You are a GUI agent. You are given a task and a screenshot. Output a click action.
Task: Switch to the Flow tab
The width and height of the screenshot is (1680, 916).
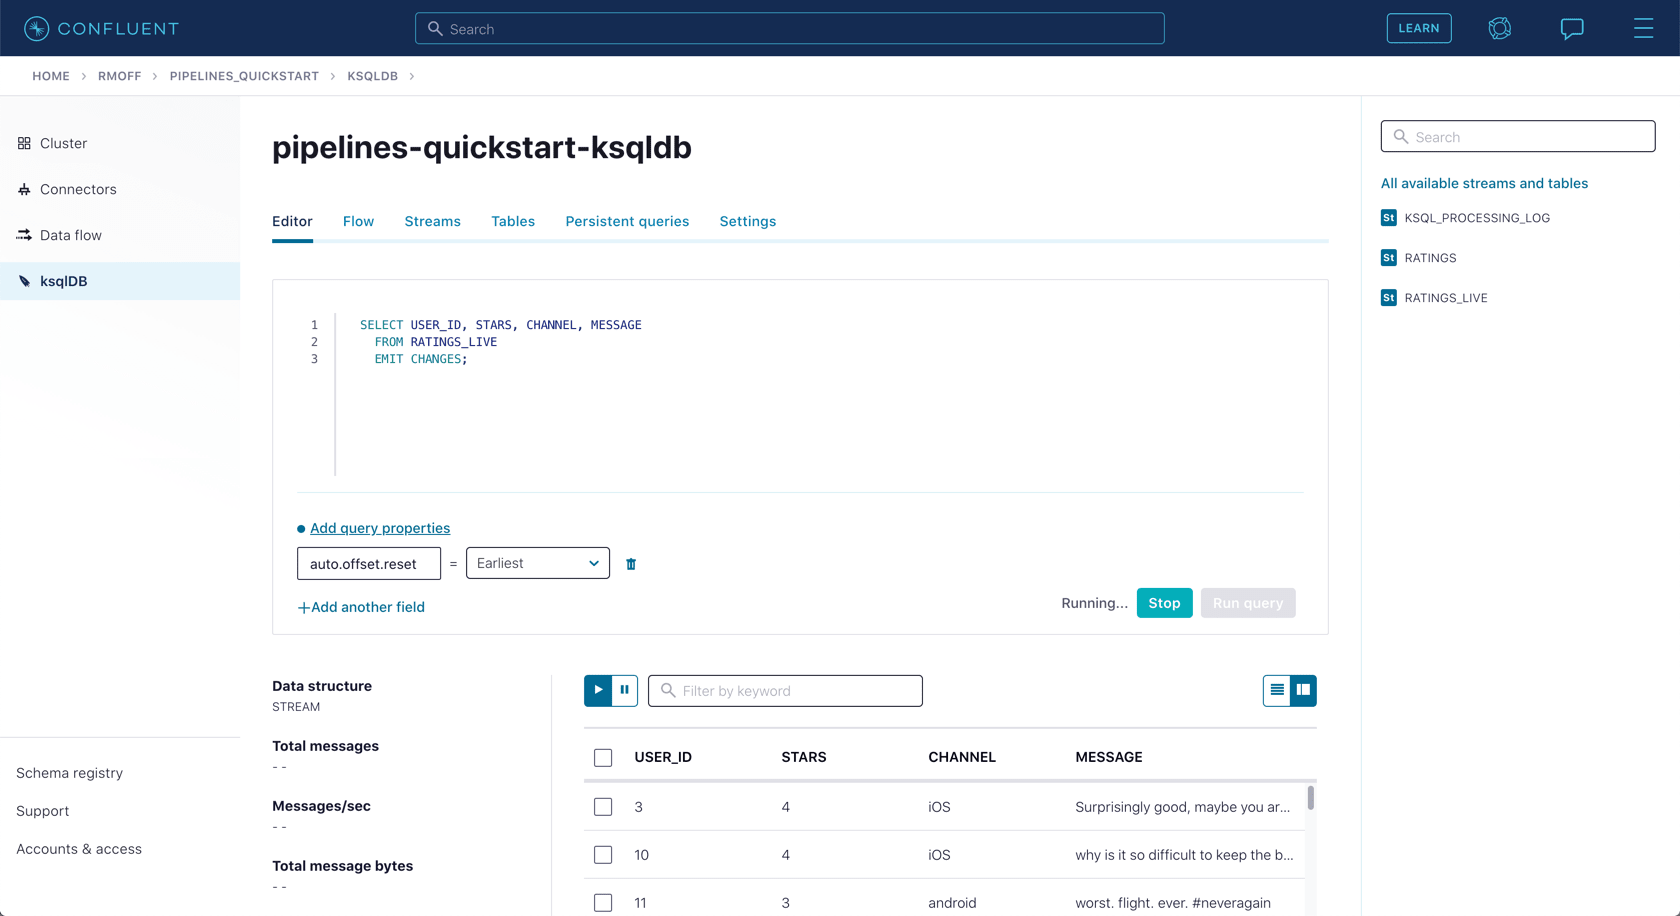pyautogui.click(x=358, y=221)
